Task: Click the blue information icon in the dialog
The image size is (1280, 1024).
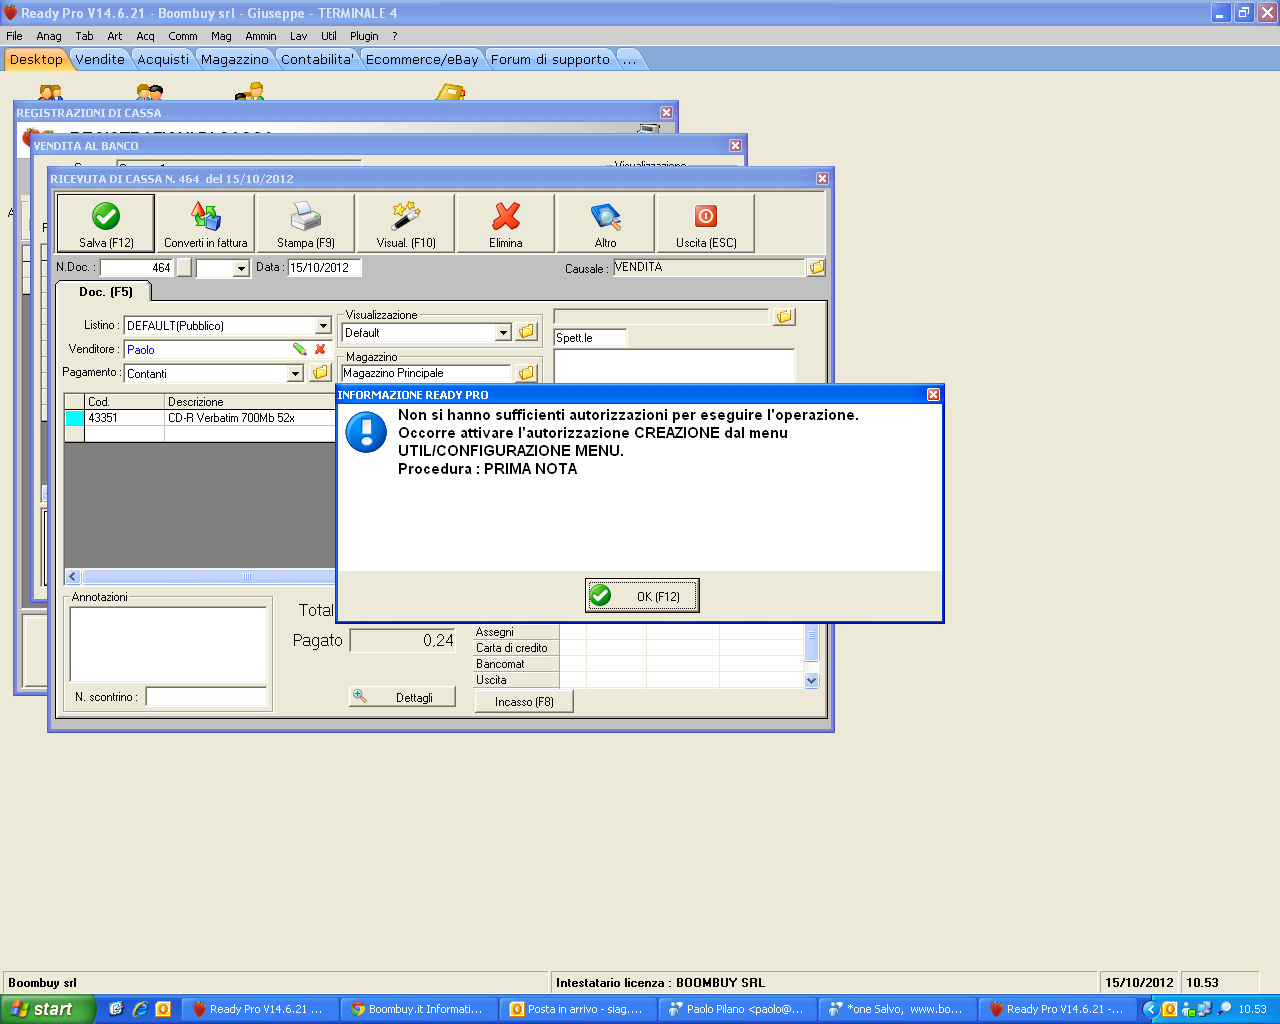Action: (366, 432)
